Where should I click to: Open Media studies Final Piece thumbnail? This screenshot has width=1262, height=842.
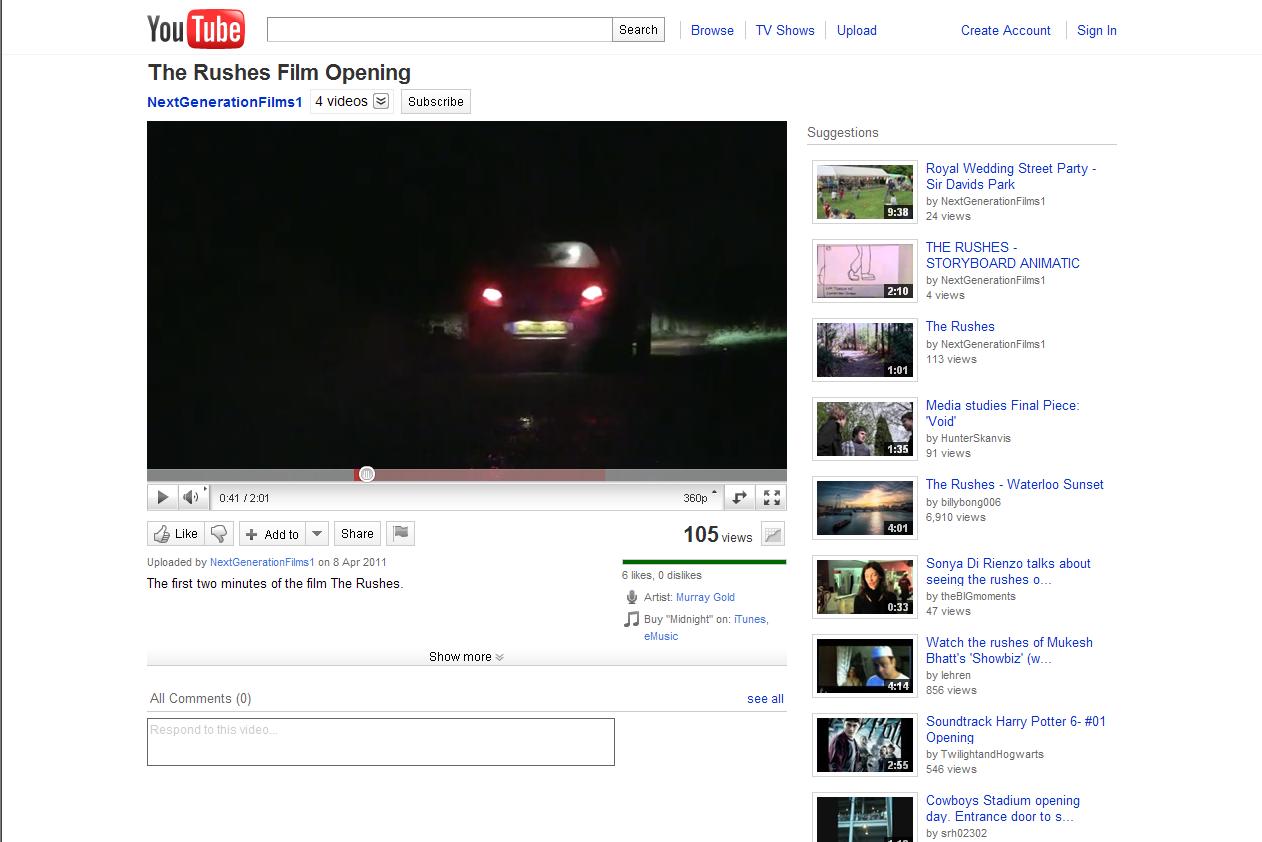865,429
